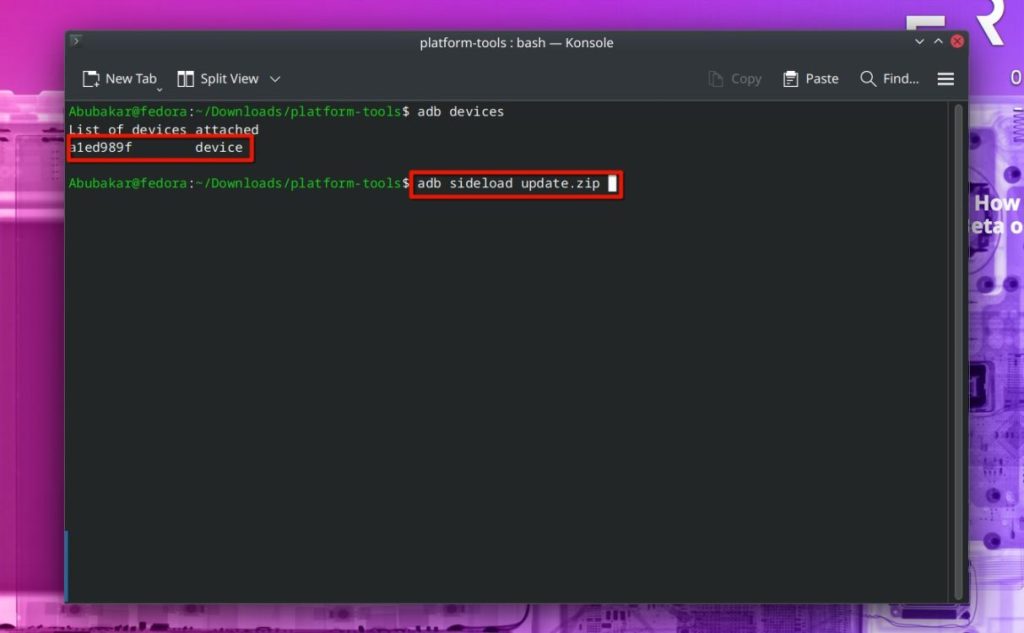Image resolution: width=1024 pixels, height=633 pixels.
Task: Click the adb devices command text
Action: click(460, 112)
